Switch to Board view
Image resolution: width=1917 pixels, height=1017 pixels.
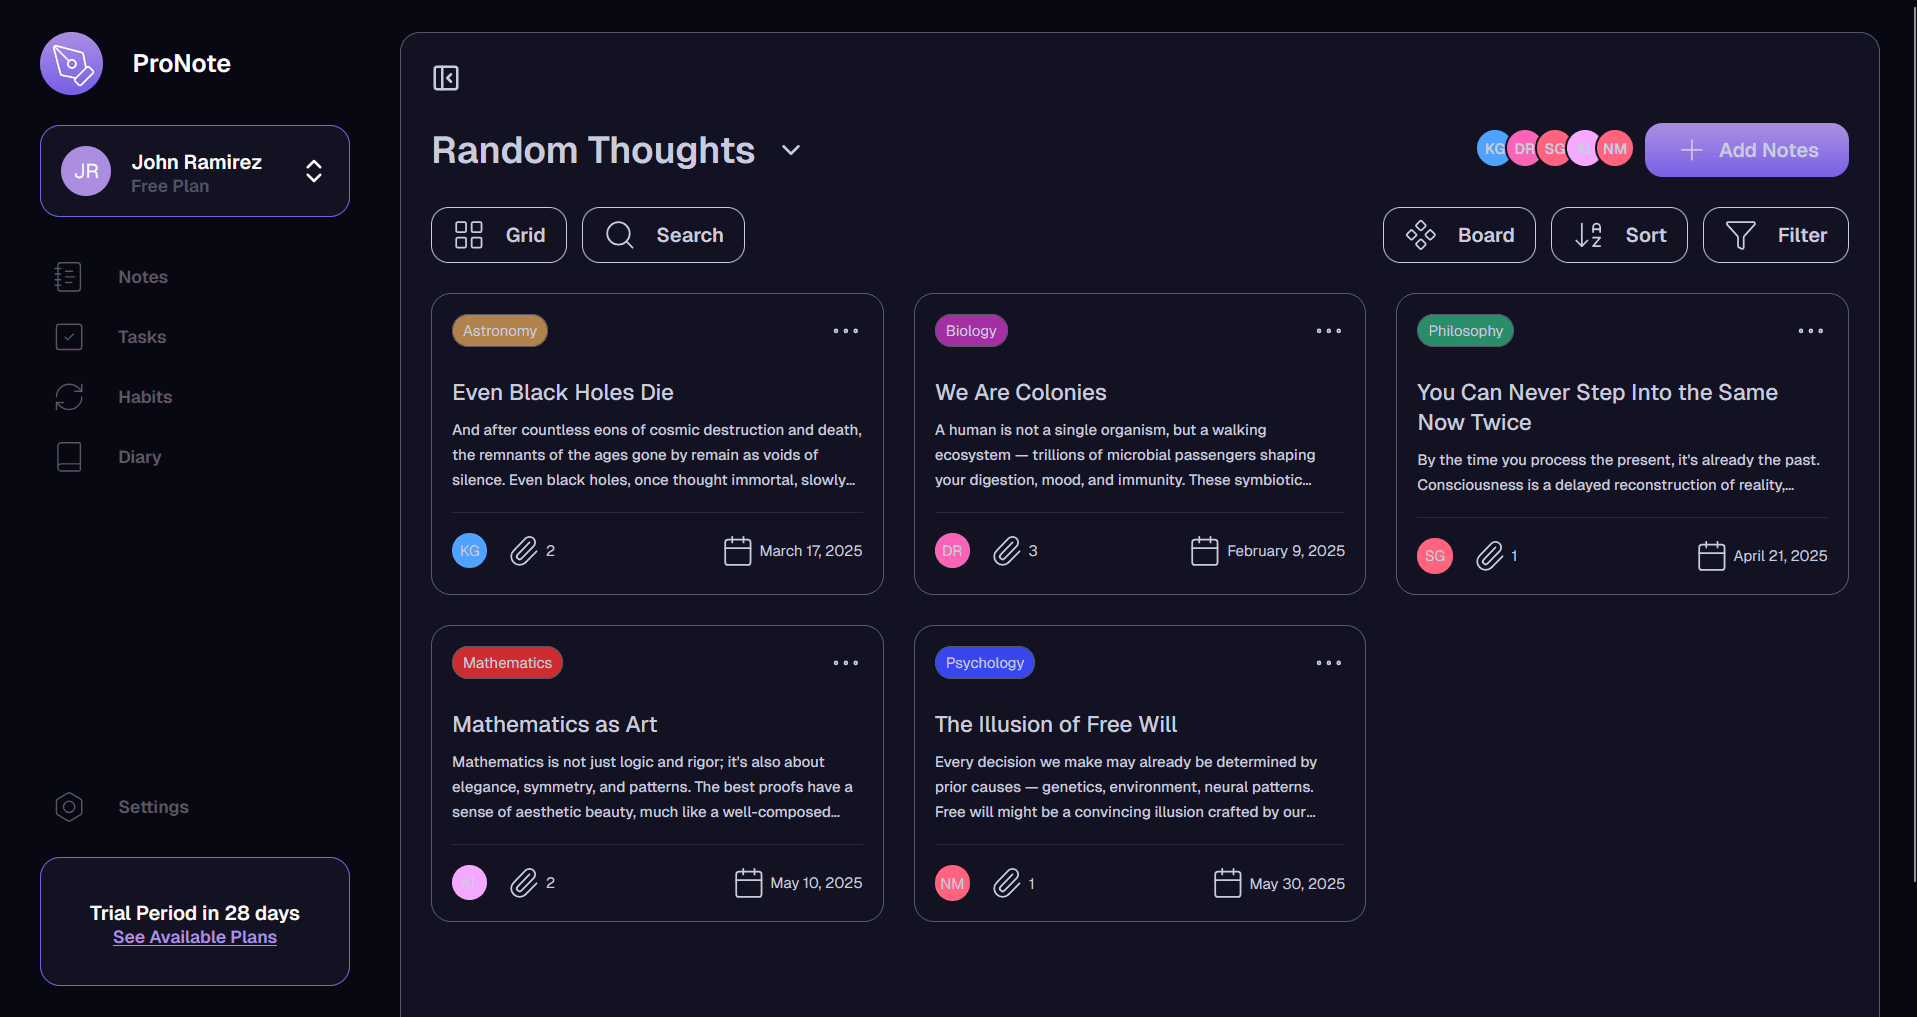point(1458,235)
